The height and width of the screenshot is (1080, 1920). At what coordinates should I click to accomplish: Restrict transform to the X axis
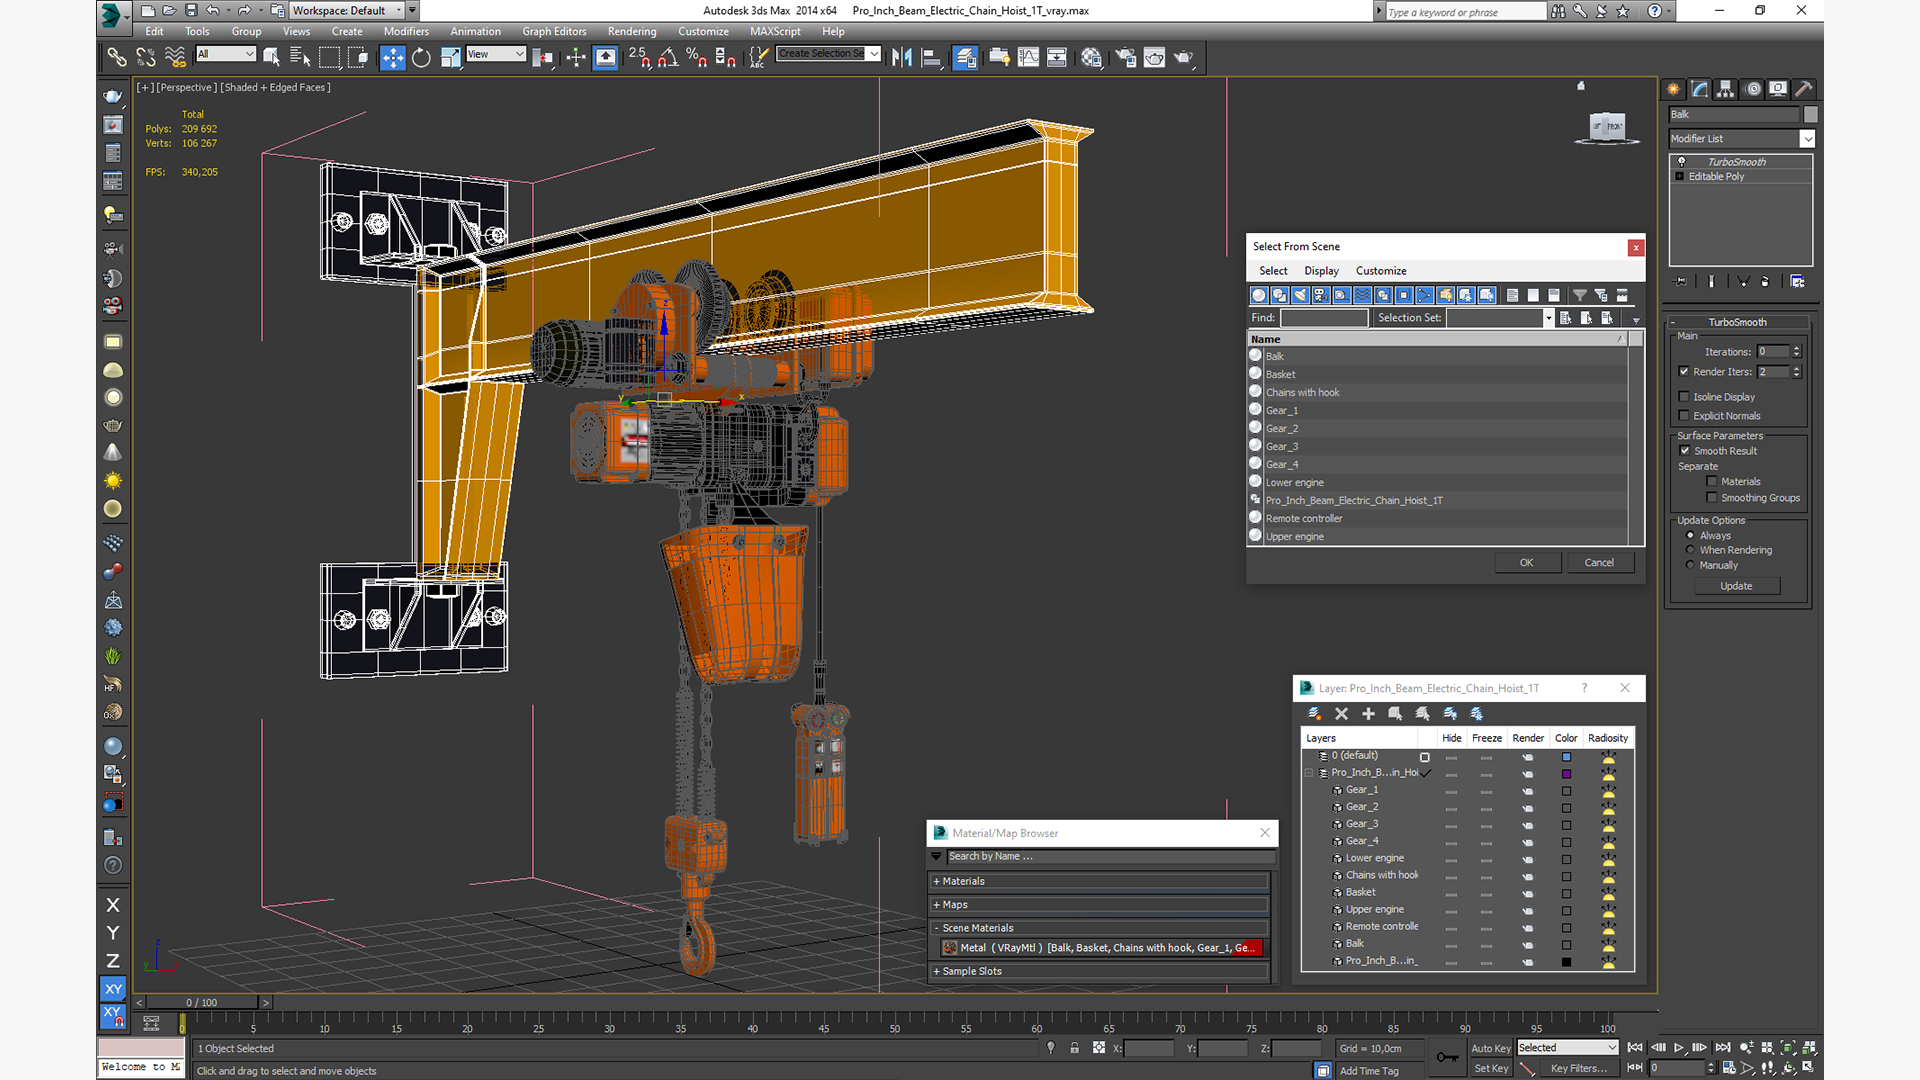[113, 905]
